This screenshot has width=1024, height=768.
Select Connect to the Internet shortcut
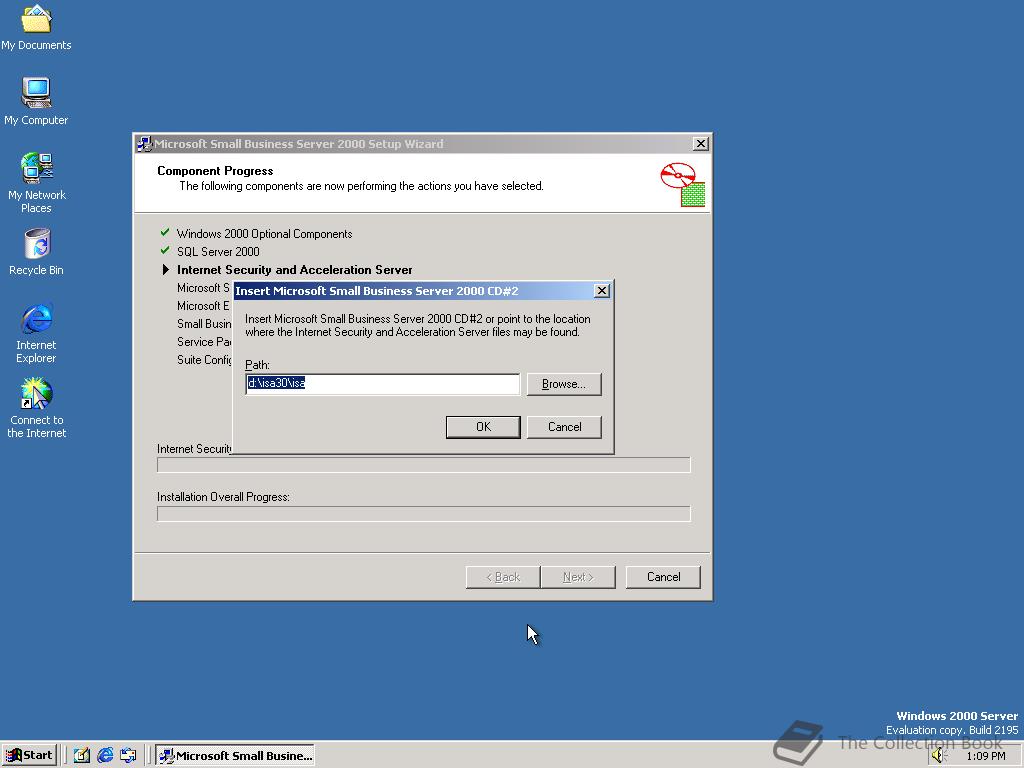(x=36, y=408)
